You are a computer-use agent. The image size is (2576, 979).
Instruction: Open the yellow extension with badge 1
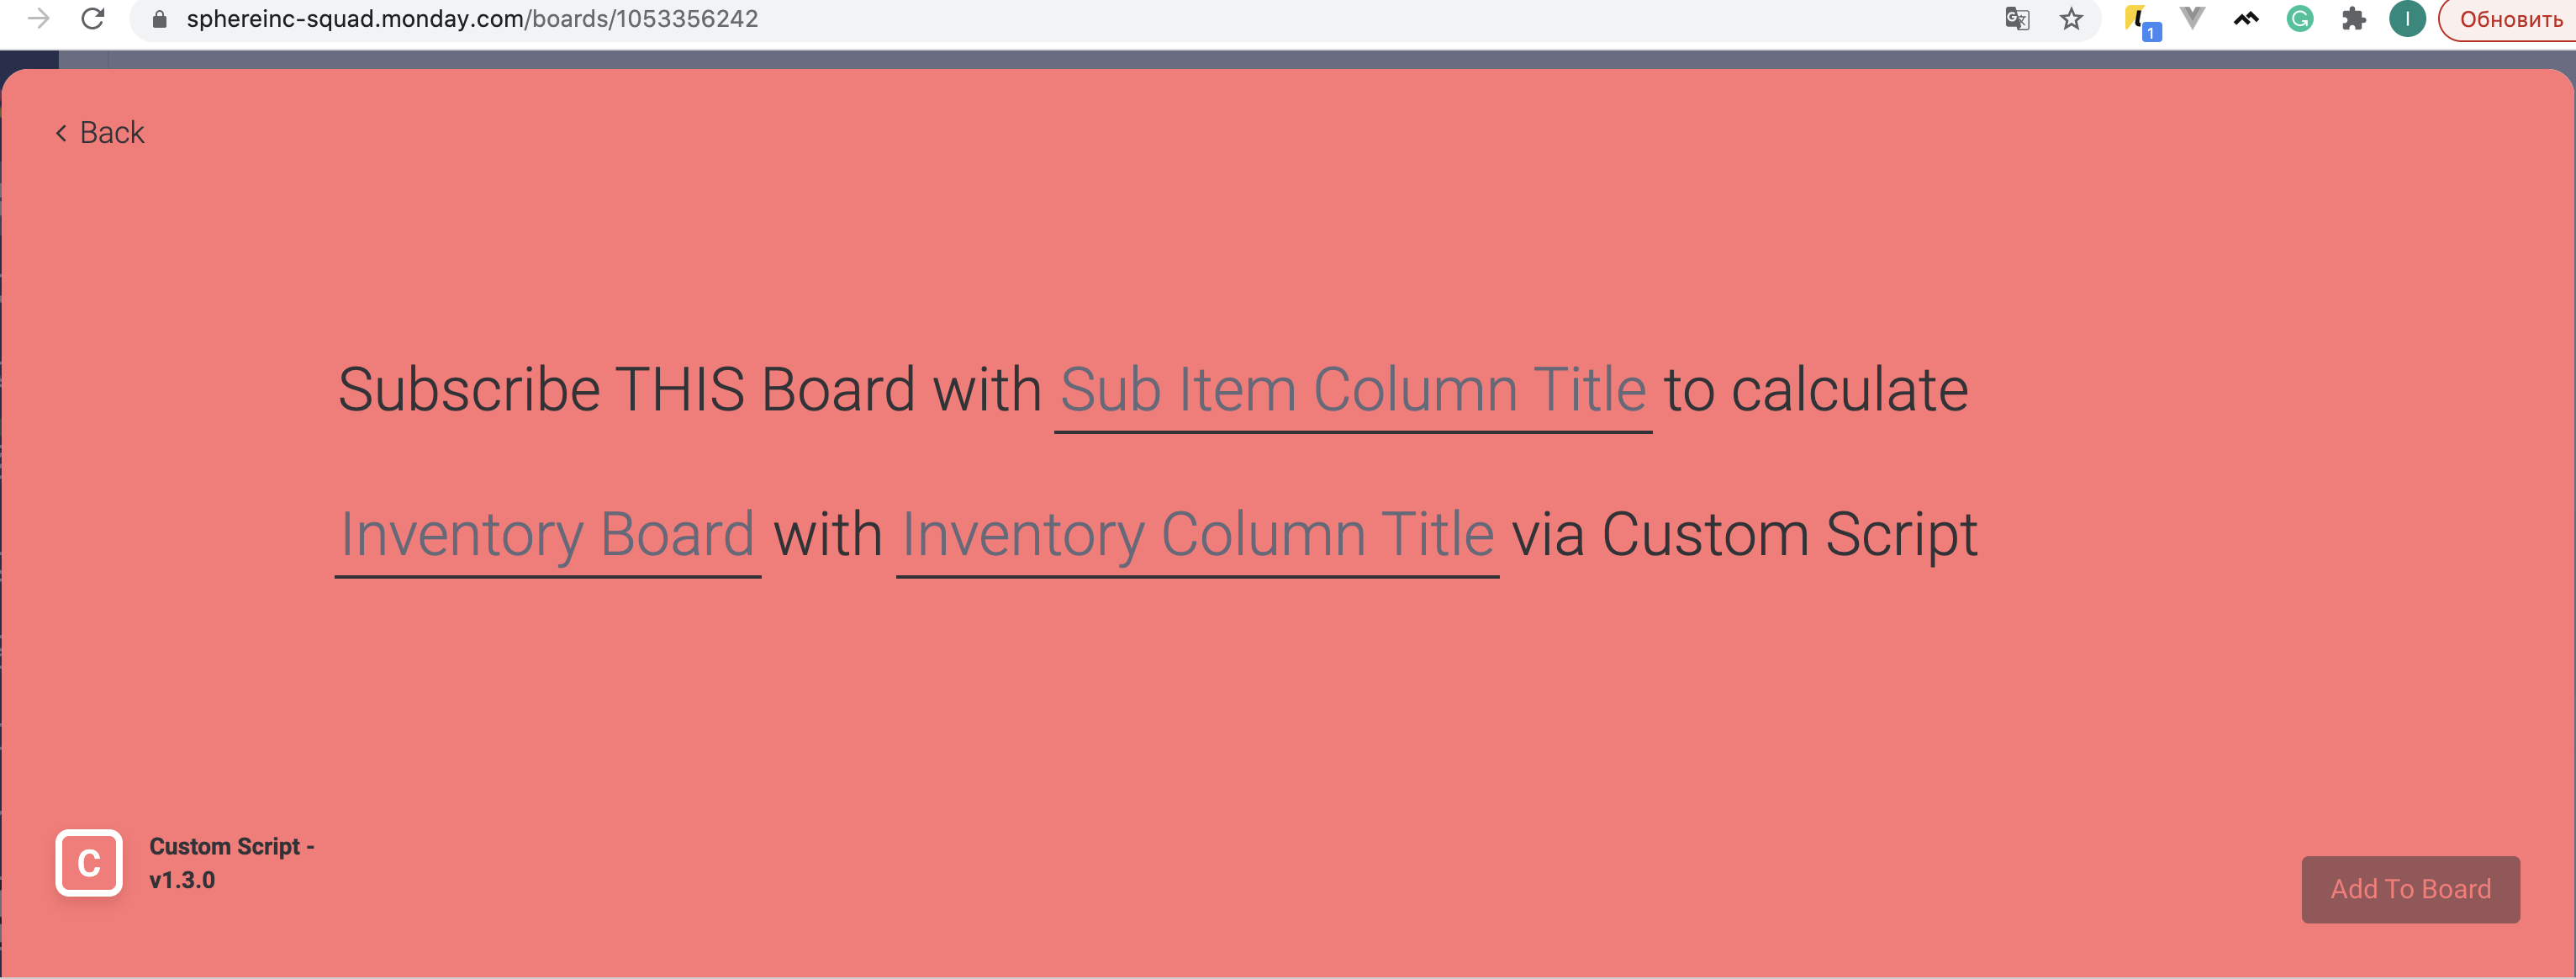coord(2140,21)
